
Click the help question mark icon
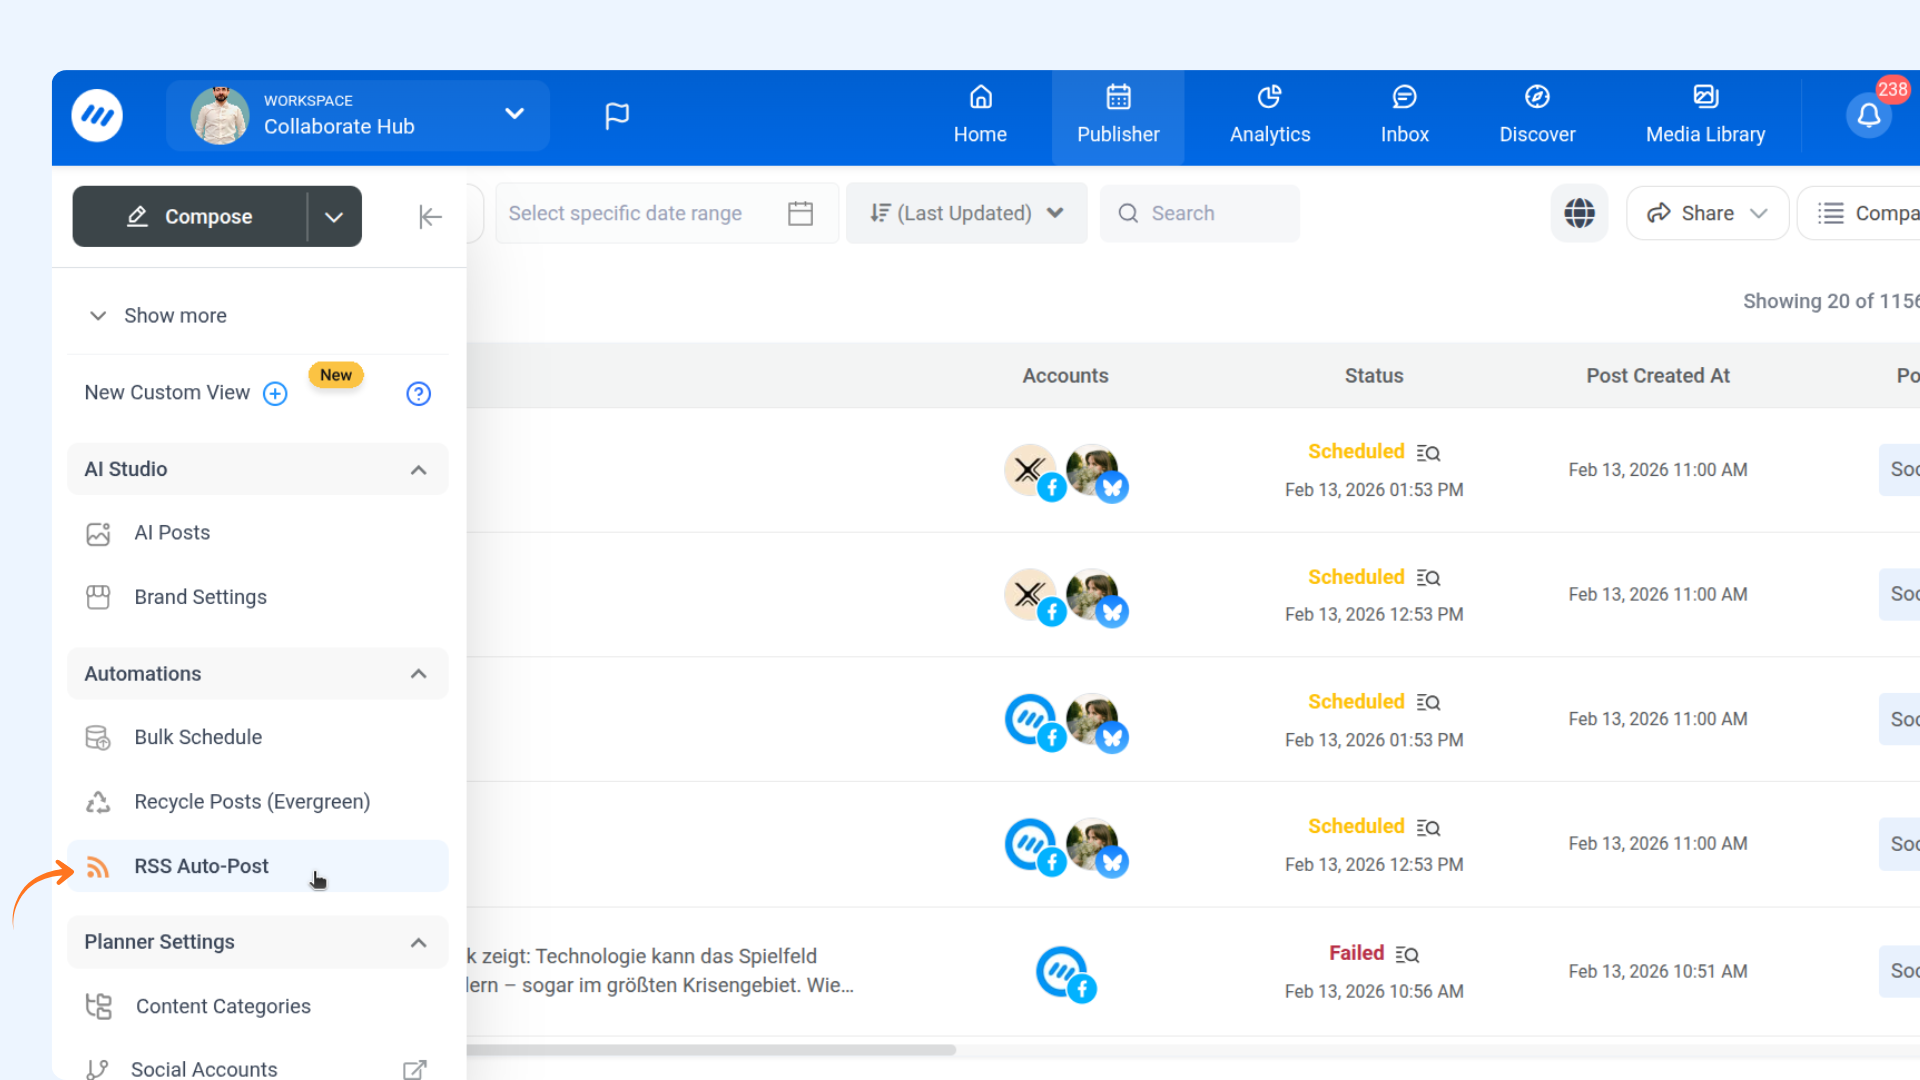pyautogui.click(x=418, y=394)
